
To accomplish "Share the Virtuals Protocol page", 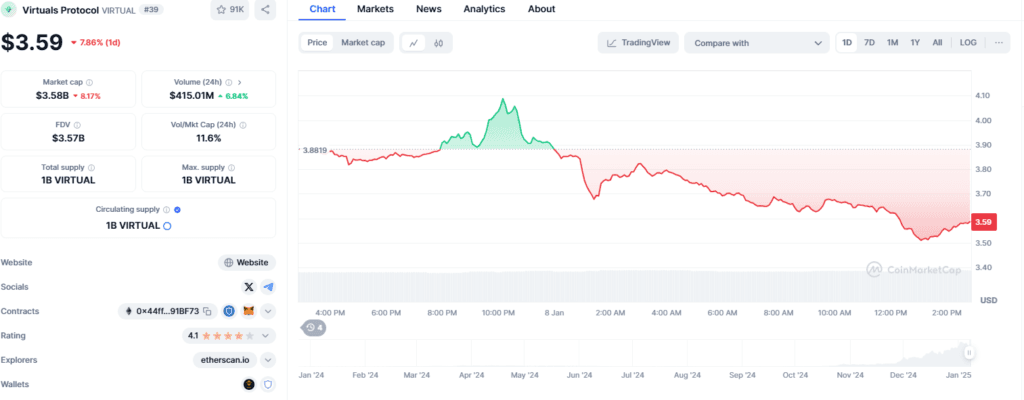I will [265, 10].
